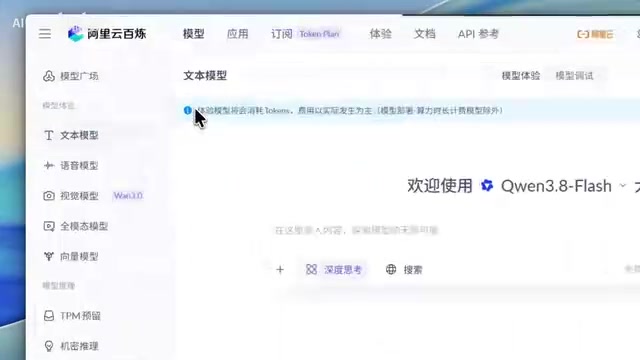The image size is (640, 360).
Task: Click the TPM 预留 icon
Action: [49, 316]
